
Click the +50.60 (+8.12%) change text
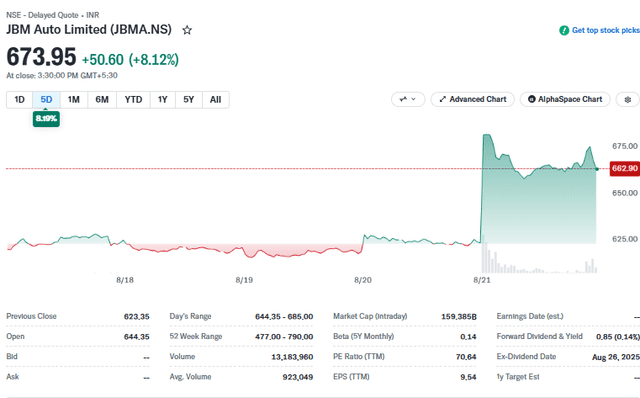click(x=131, y=60)
